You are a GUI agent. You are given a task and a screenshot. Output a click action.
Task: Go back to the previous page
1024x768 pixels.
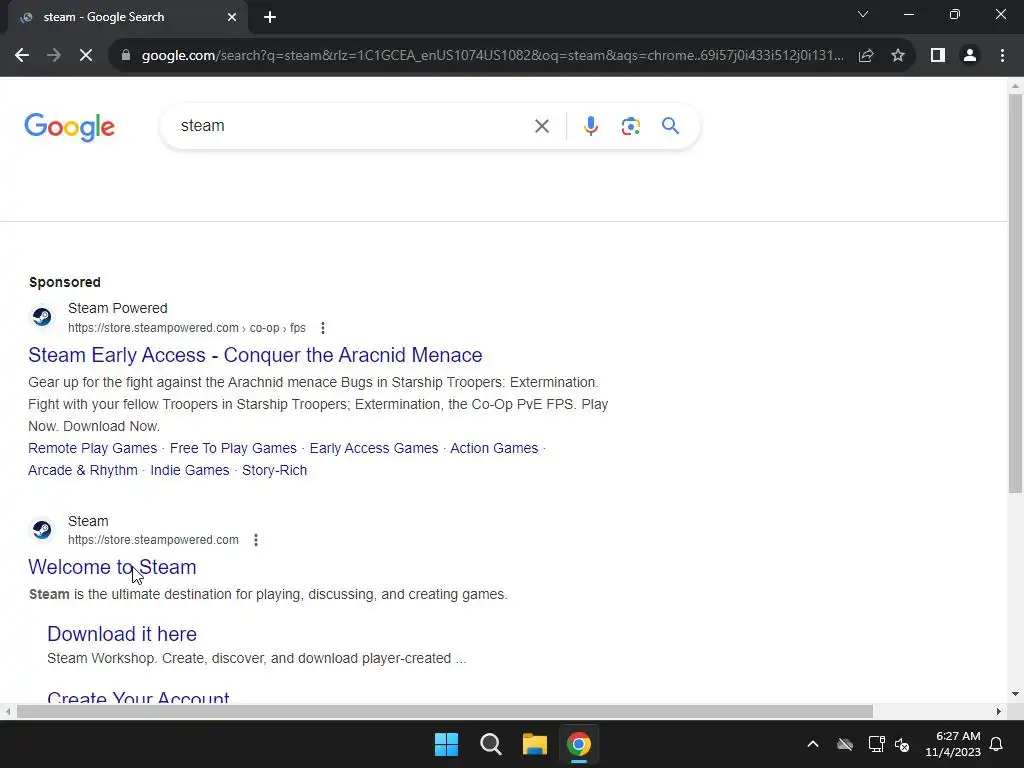(x=22, y=56)
